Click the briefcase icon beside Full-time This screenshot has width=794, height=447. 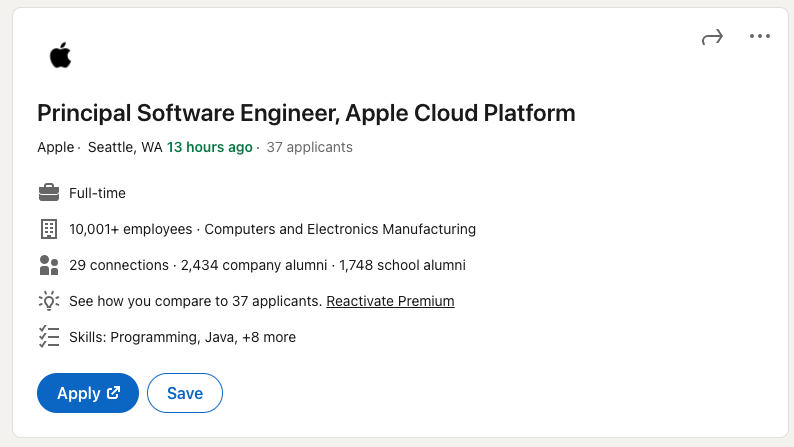49,193
